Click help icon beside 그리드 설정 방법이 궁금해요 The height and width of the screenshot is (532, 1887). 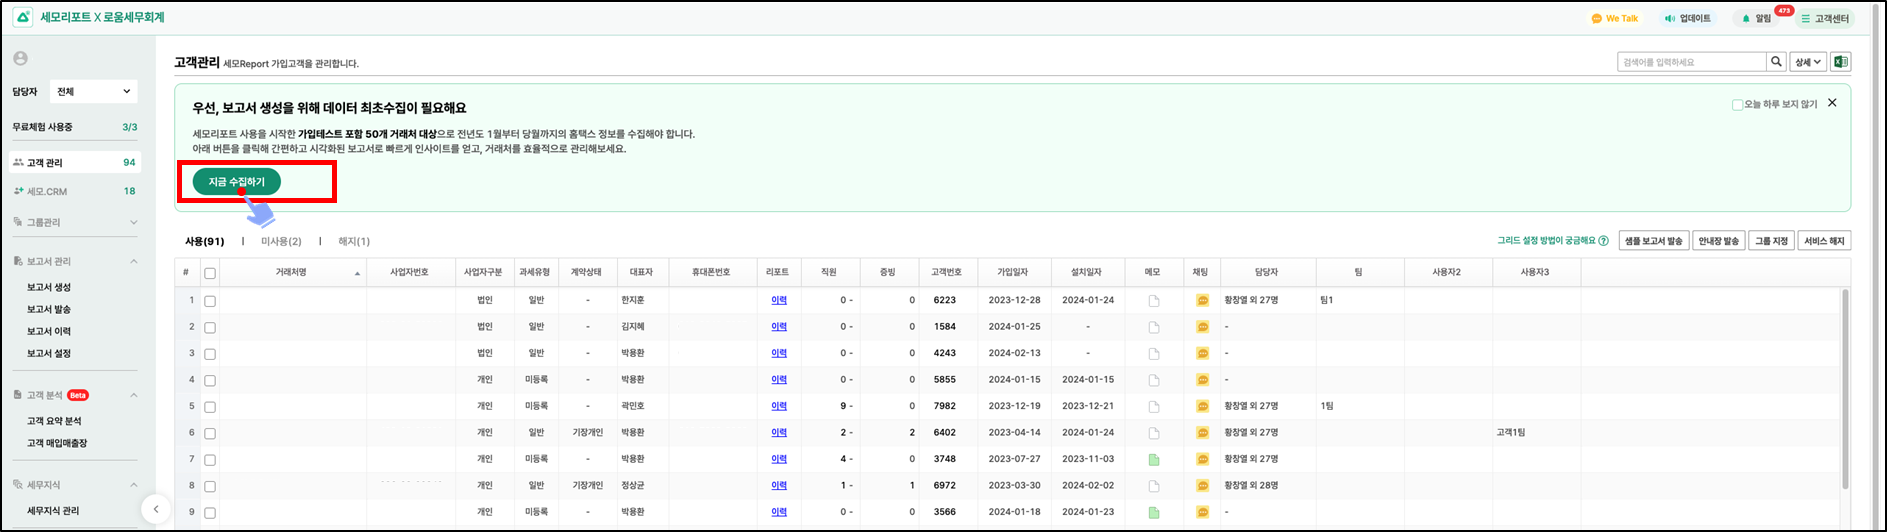[x=1603, y=241]
